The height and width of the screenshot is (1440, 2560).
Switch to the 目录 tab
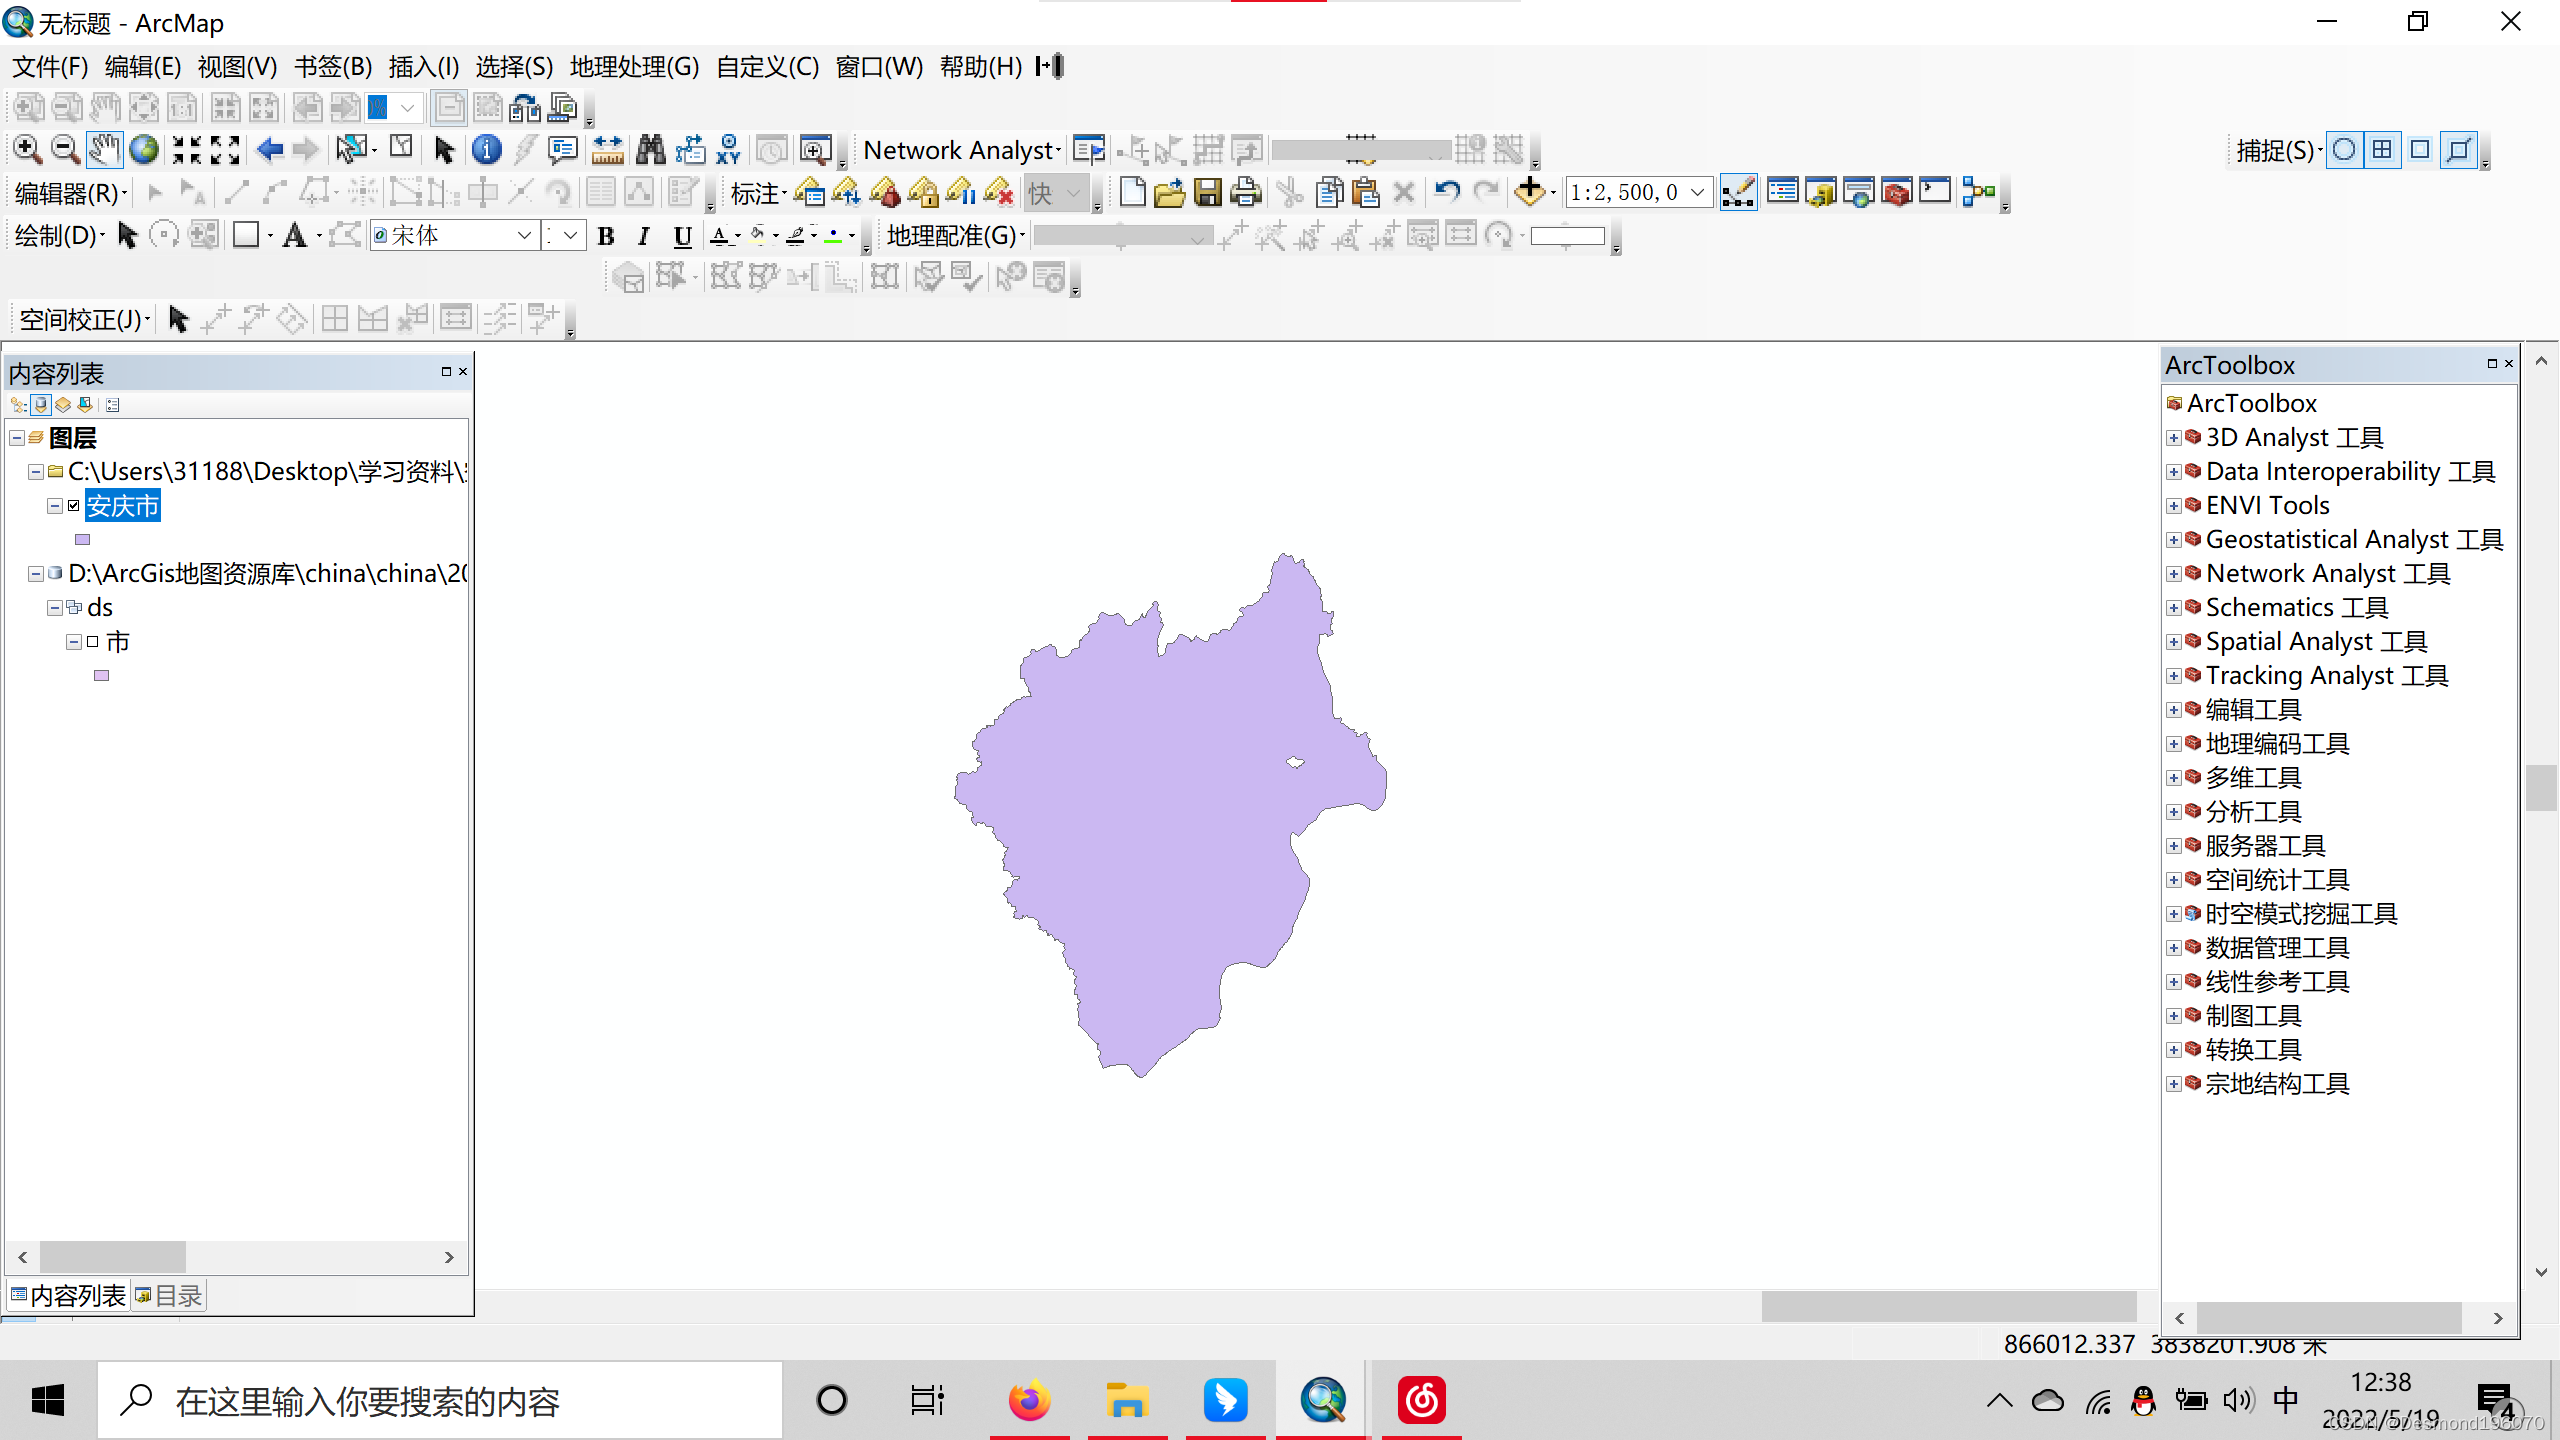click(168, 1296)
